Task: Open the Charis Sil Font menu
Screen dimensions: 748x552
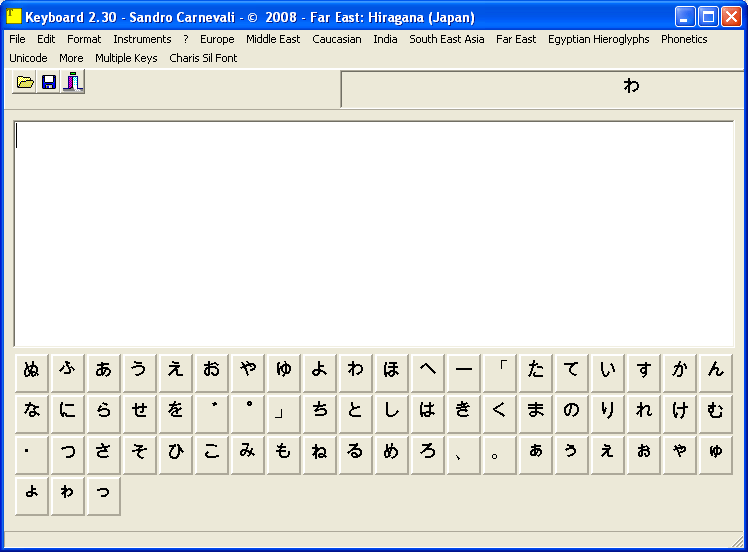Action: click(x=203, y=58)
